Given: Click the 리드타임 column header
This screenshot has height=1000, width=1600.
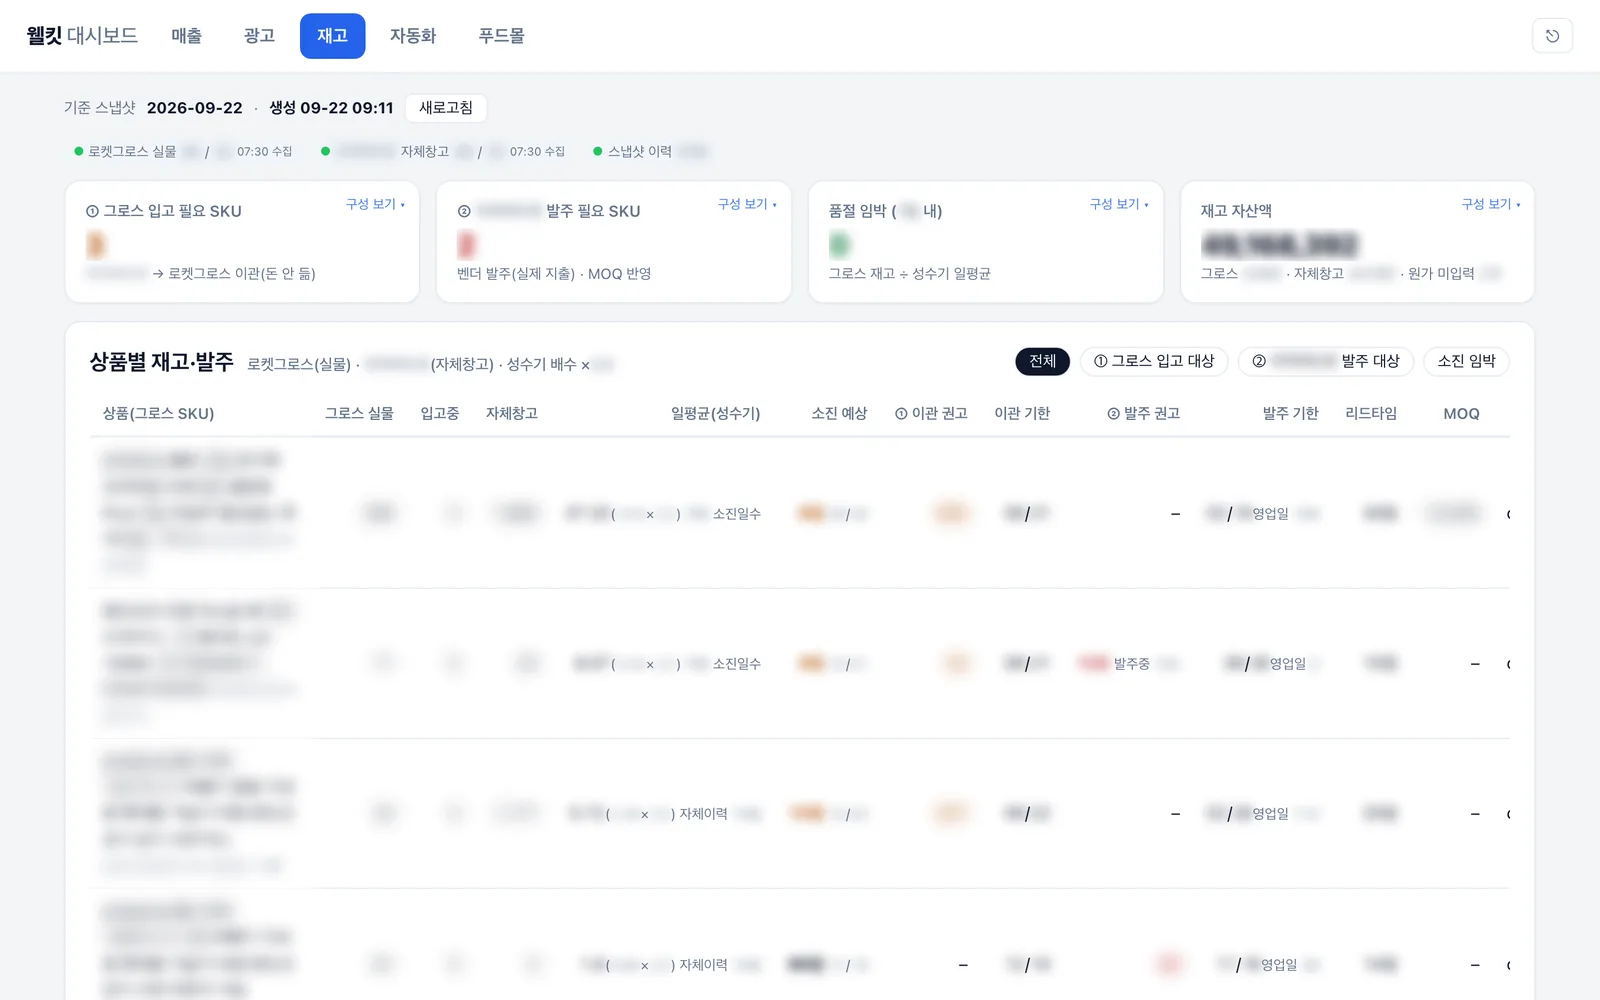Looking at the screenshot, I should [x=1370, y=414].
